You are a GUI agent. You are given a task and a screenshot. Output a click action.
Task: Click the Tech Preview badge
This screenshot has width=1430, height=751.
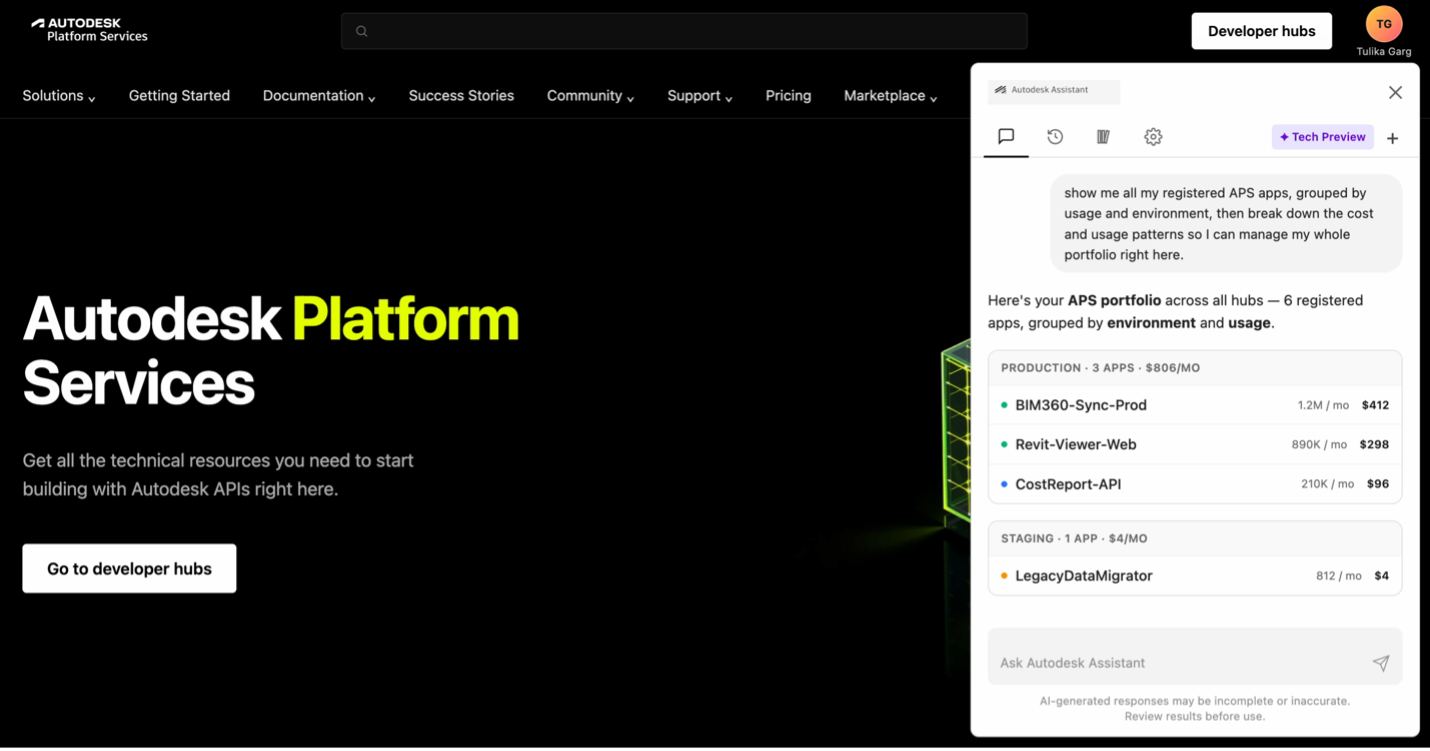(1322, 137)
